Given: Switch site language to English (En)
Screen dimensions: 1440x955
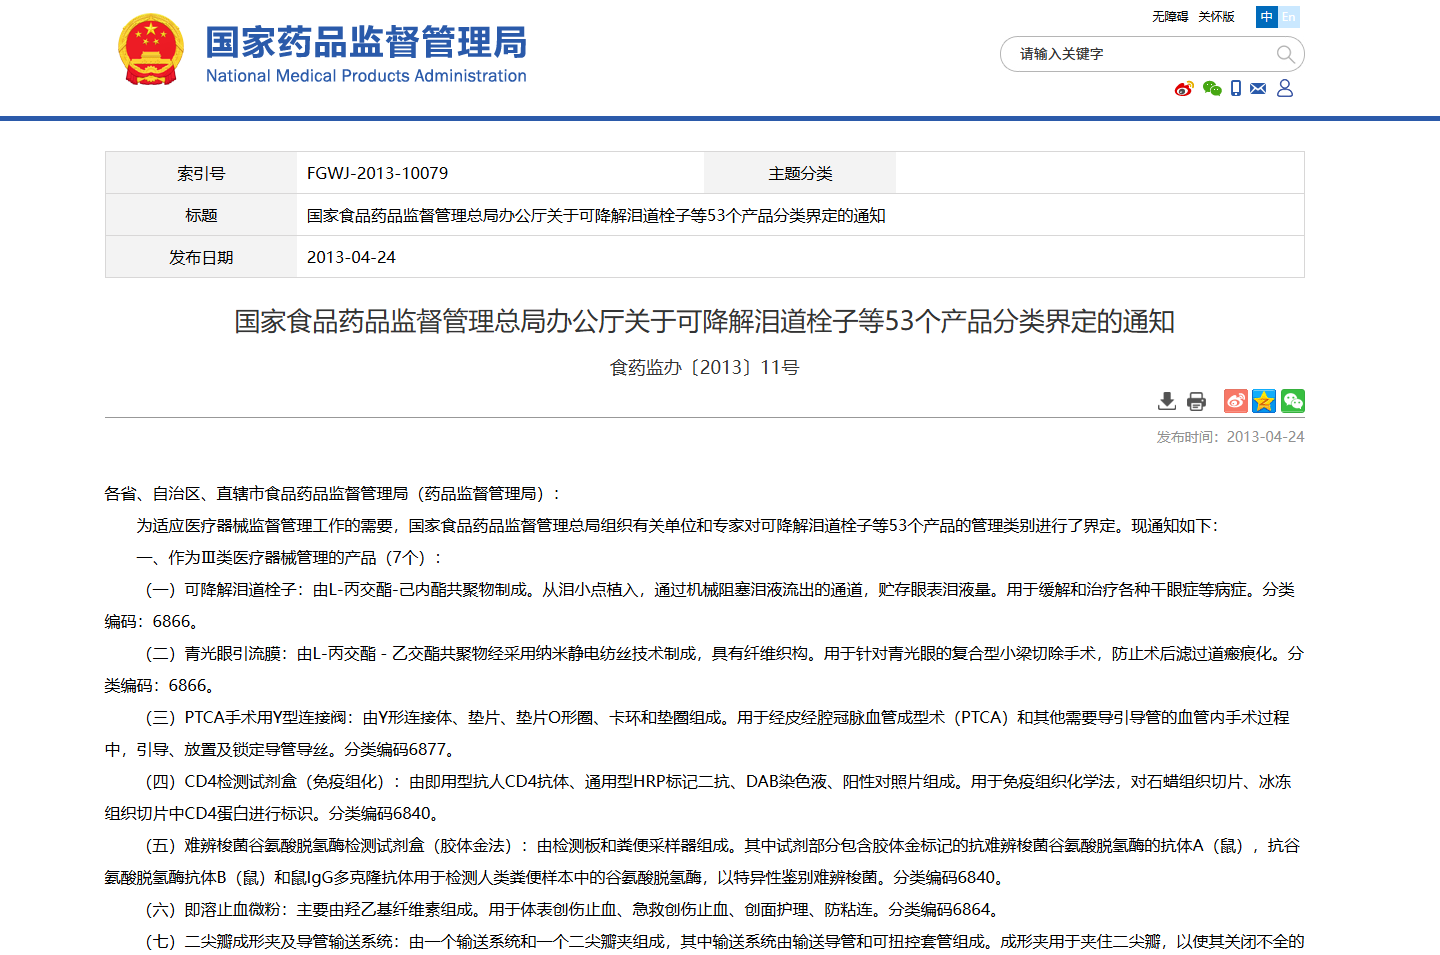Looking at the screenshot, I should 1289,17.
